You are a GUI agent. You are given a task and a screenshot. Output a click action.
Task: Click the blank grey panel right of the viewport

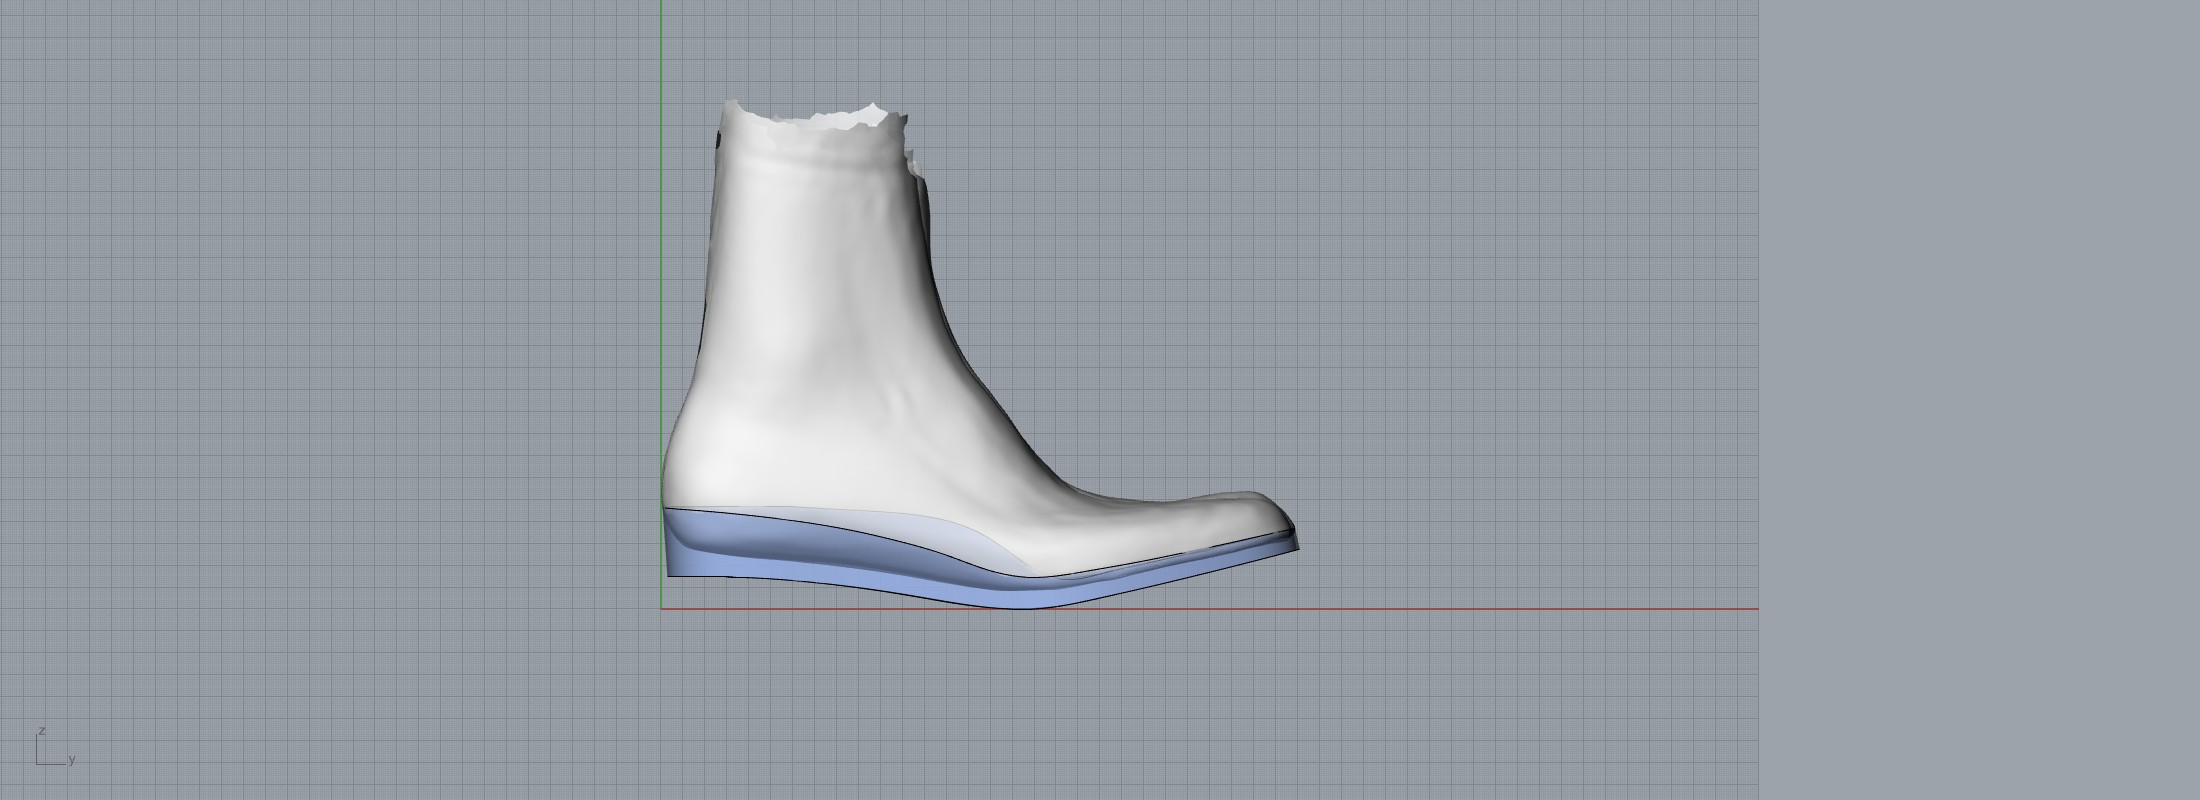1980,400
